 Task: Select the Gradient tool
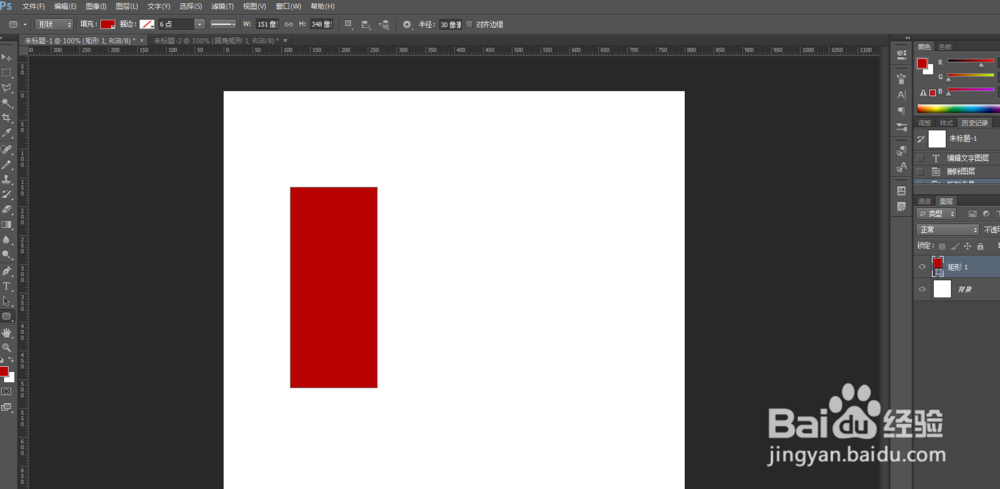pos(6,224)
